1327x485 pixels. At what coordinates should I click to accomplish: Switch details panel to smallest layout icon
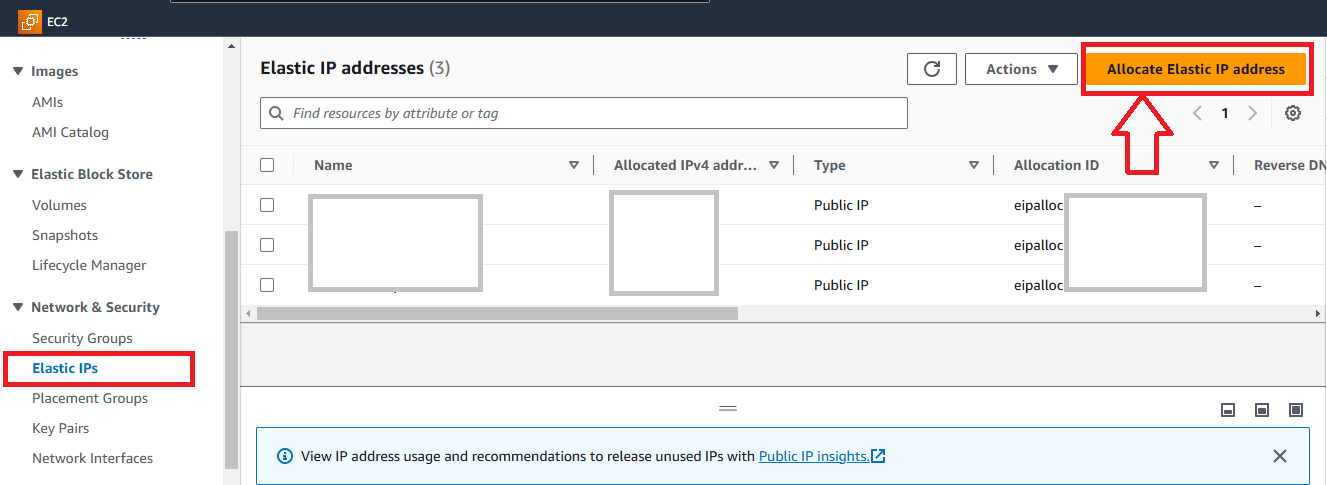tap(1228, 410)
